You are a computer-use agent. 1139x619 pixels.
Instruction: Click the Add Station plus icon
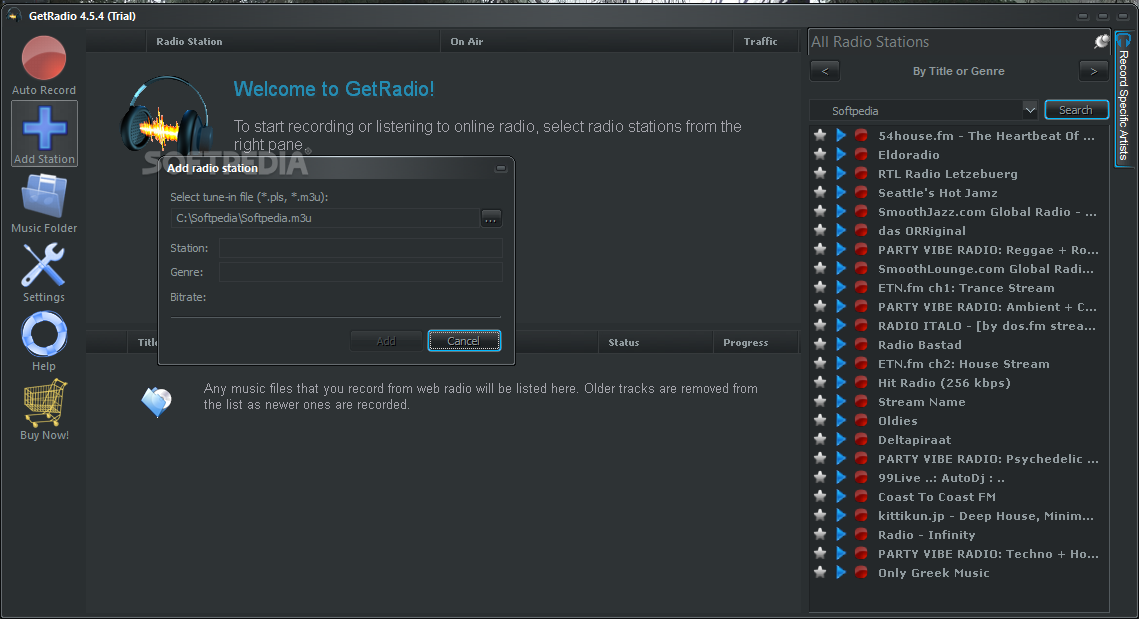[x=44, y=134]
